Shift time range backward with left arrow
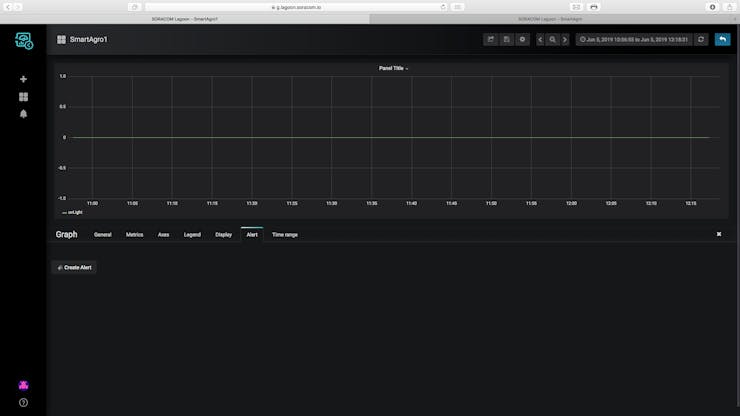 tap(540, 40)
